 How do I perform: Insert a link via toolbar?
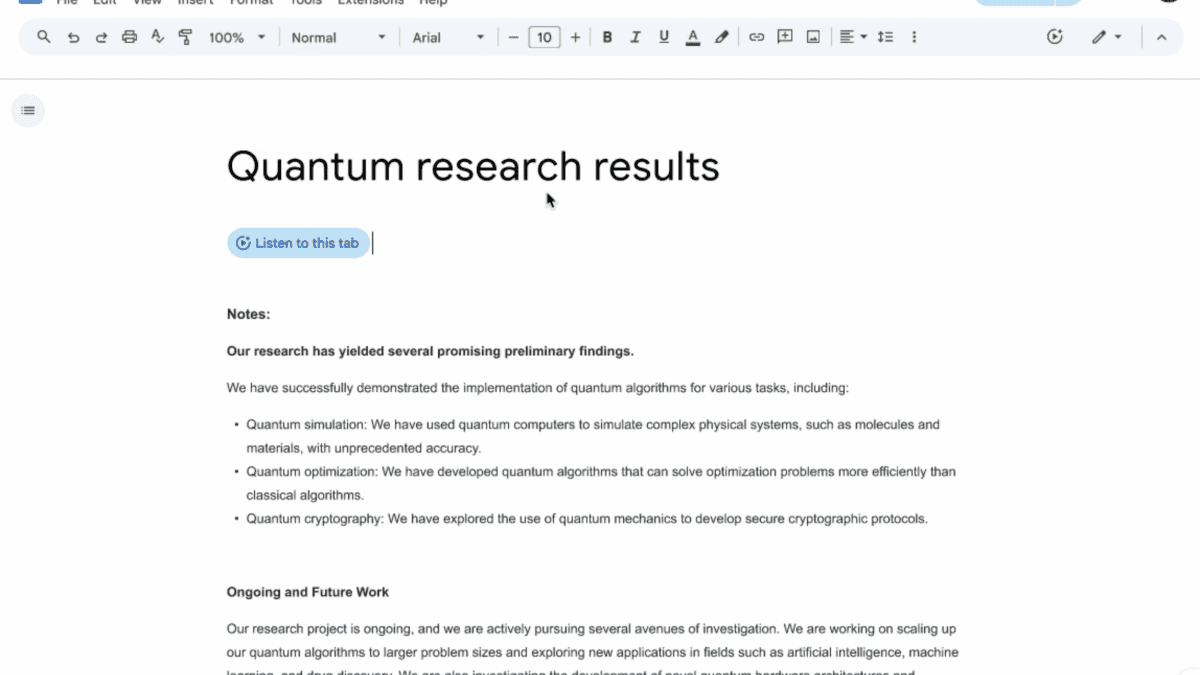pos(757,37)
